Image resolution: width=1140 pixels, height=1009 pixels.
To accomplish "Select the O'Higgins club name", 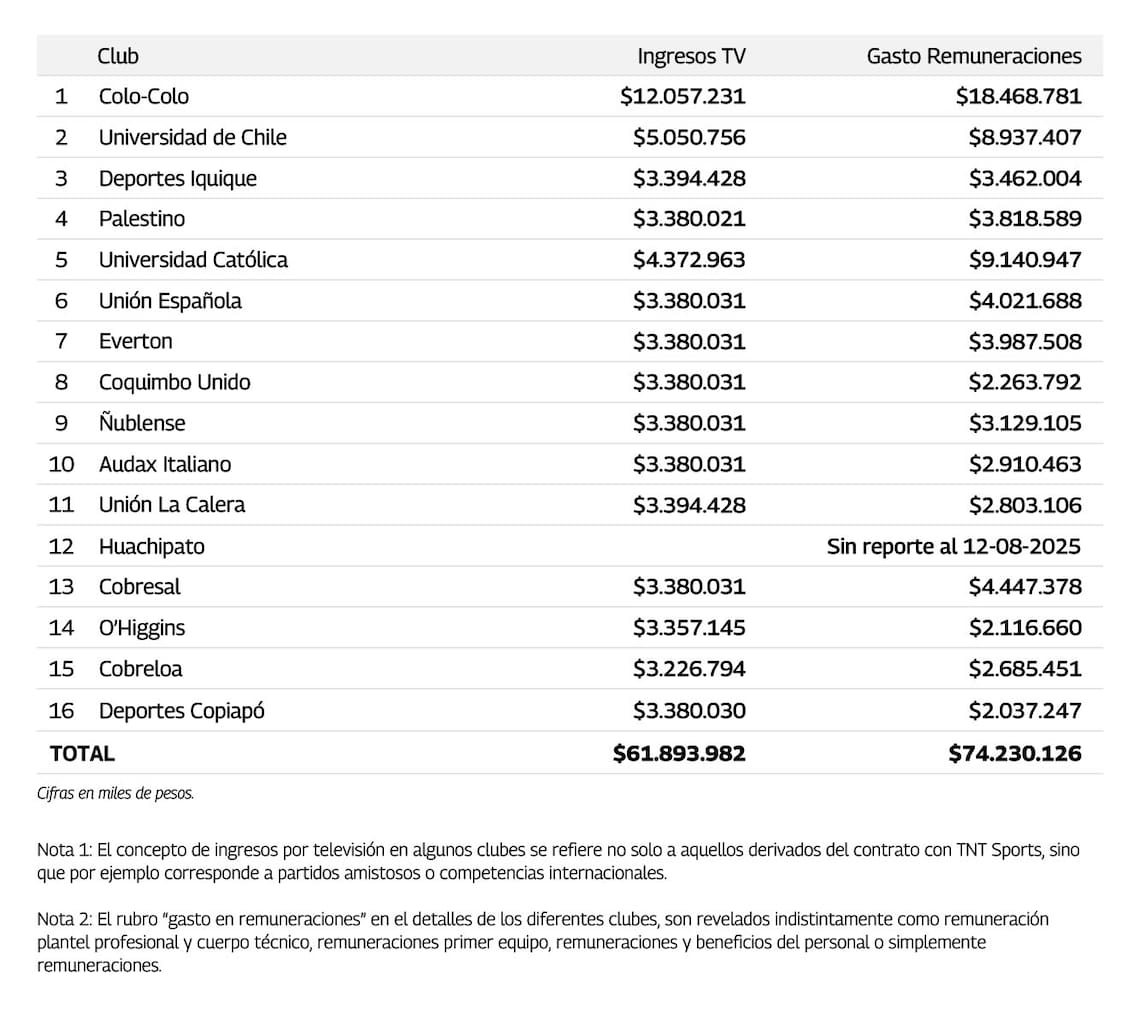I will [x=142, y=627].
